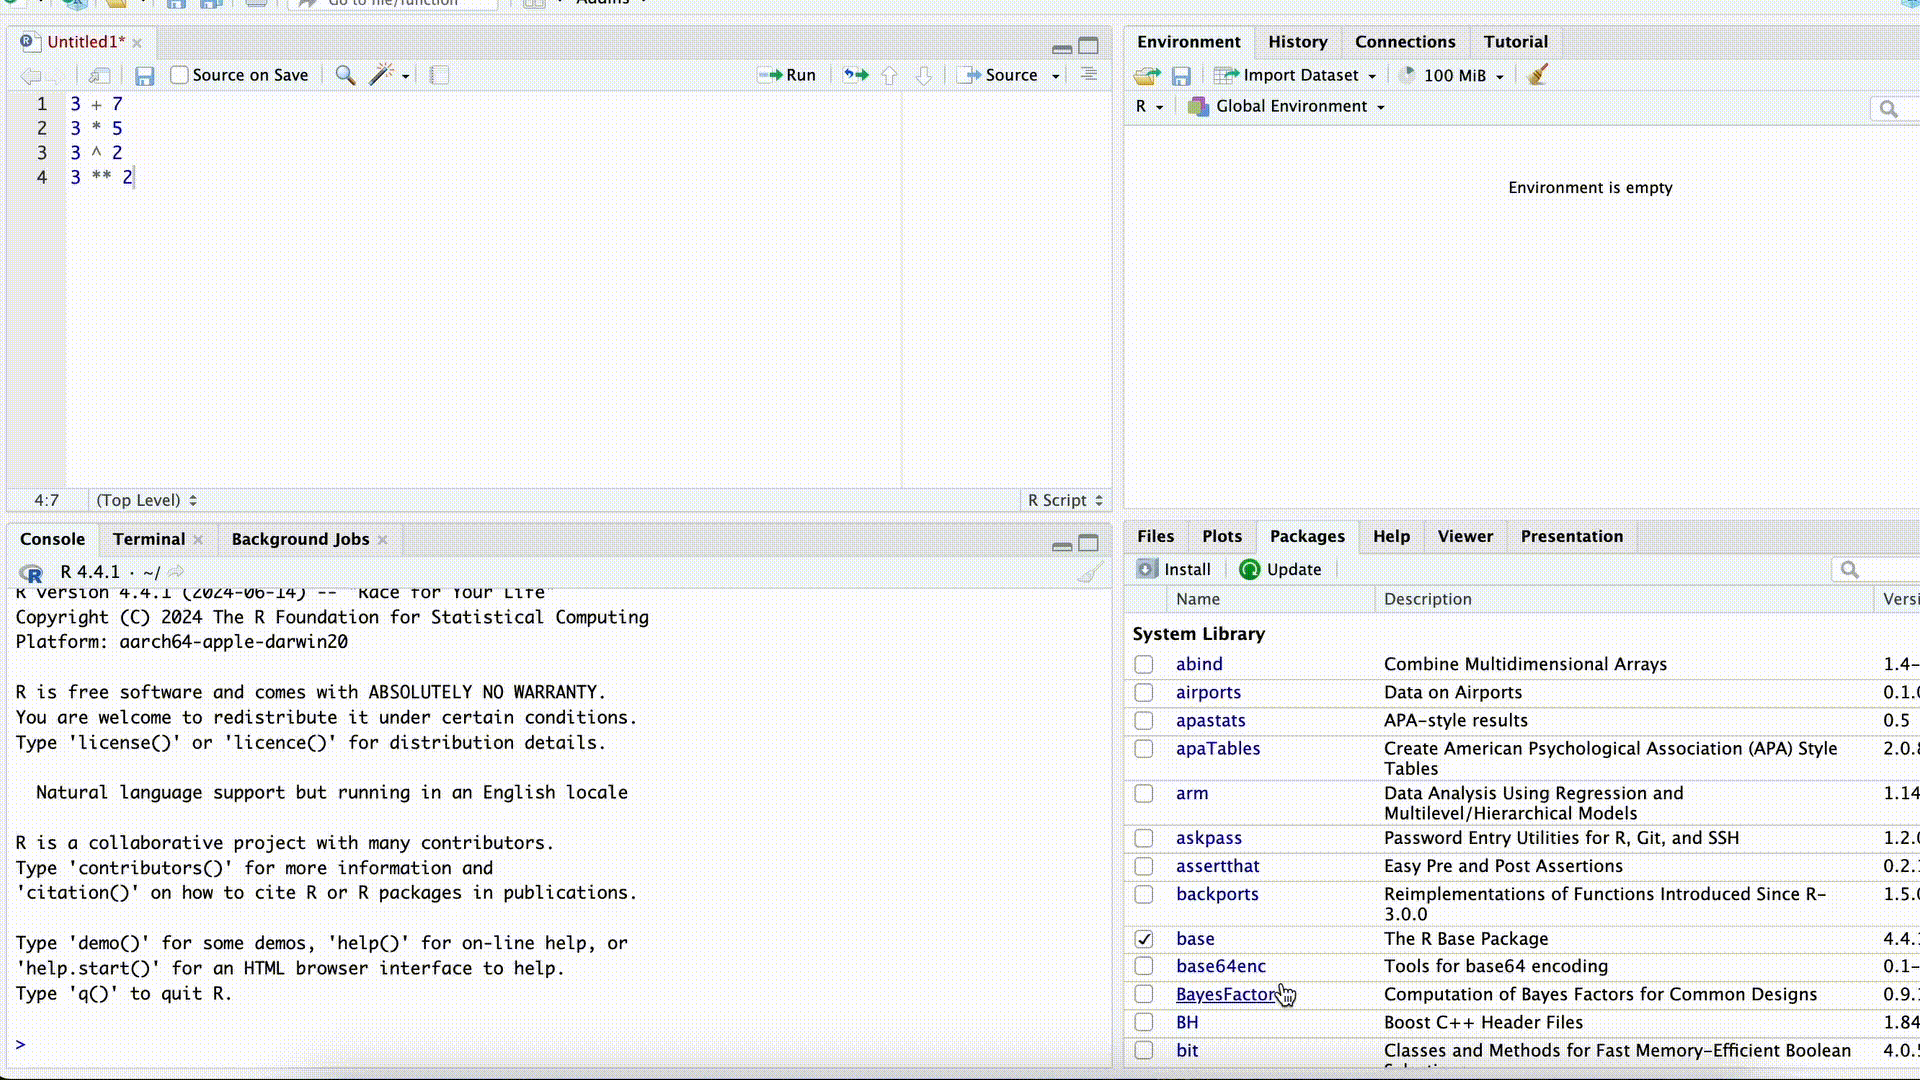
Task: Expand the Global Environment dropdown
Action: click(x=1289, y=107)
